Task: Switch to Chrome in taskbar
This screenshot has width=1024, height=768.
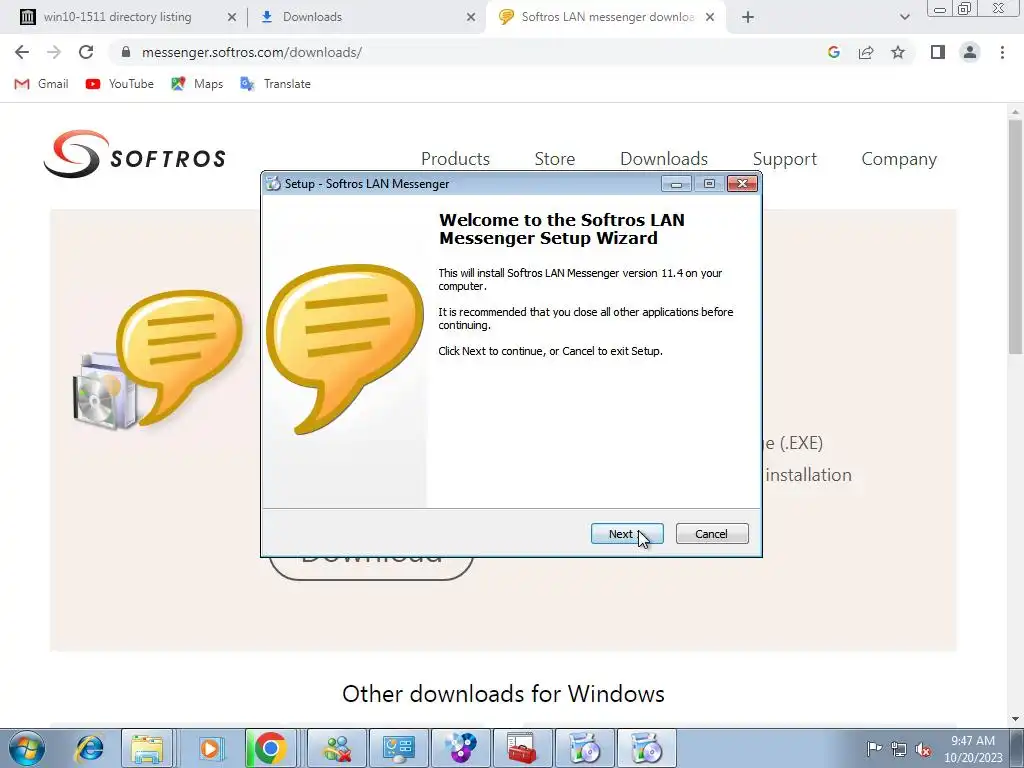Action: pyautogui.click(x=270, y=748)
